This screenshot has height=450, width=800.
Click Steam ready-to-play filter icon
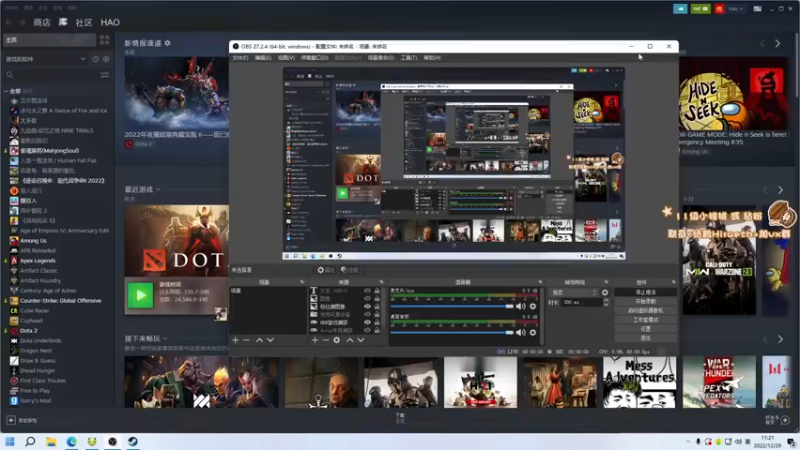[x=106, y=59]
